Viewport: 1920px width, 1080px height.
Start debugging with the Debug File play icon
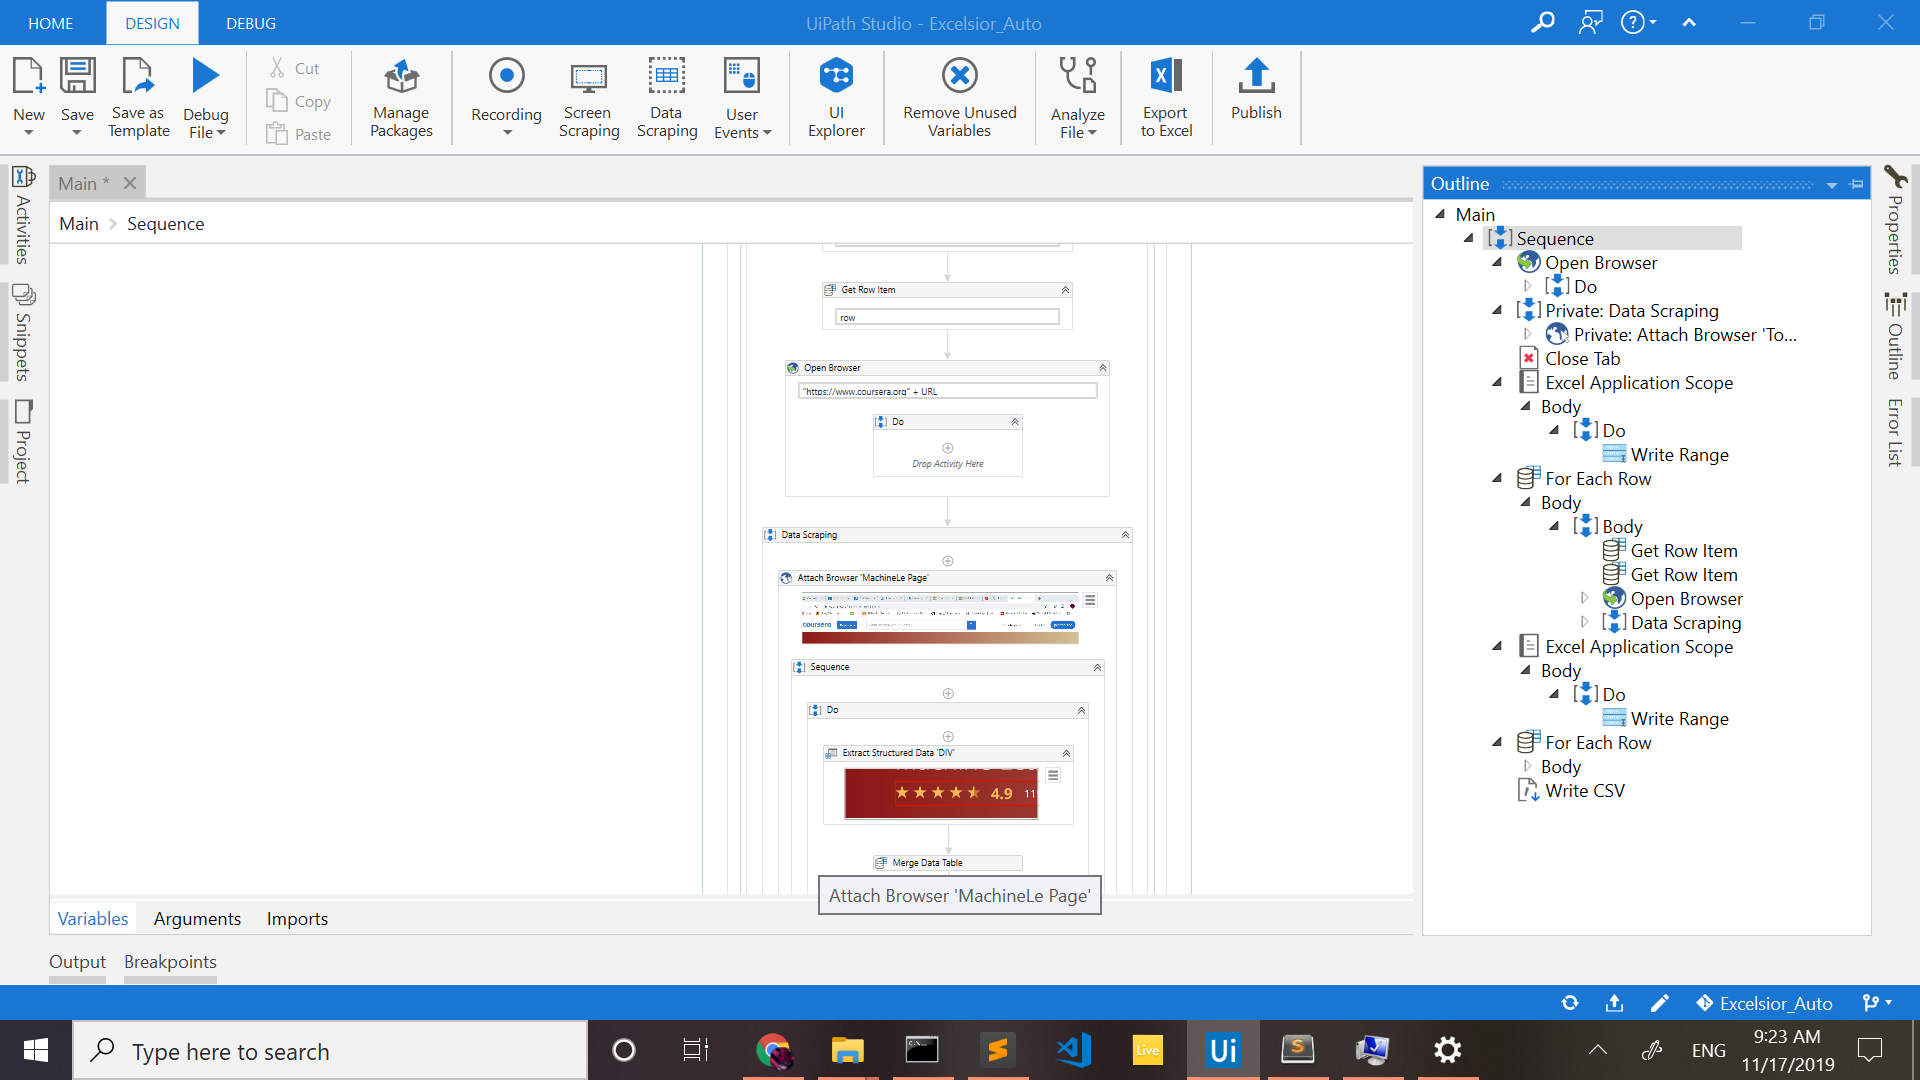coord(205,76)
